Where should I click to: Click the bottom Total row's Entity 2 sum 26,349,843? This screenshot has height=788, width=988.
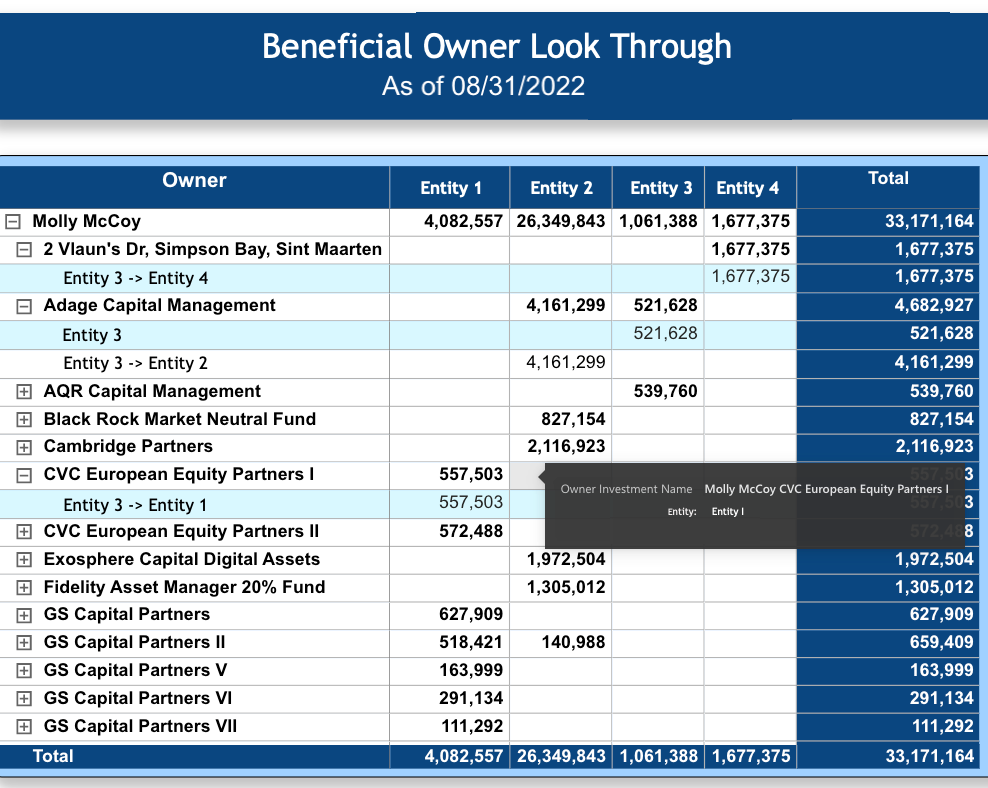561,756
